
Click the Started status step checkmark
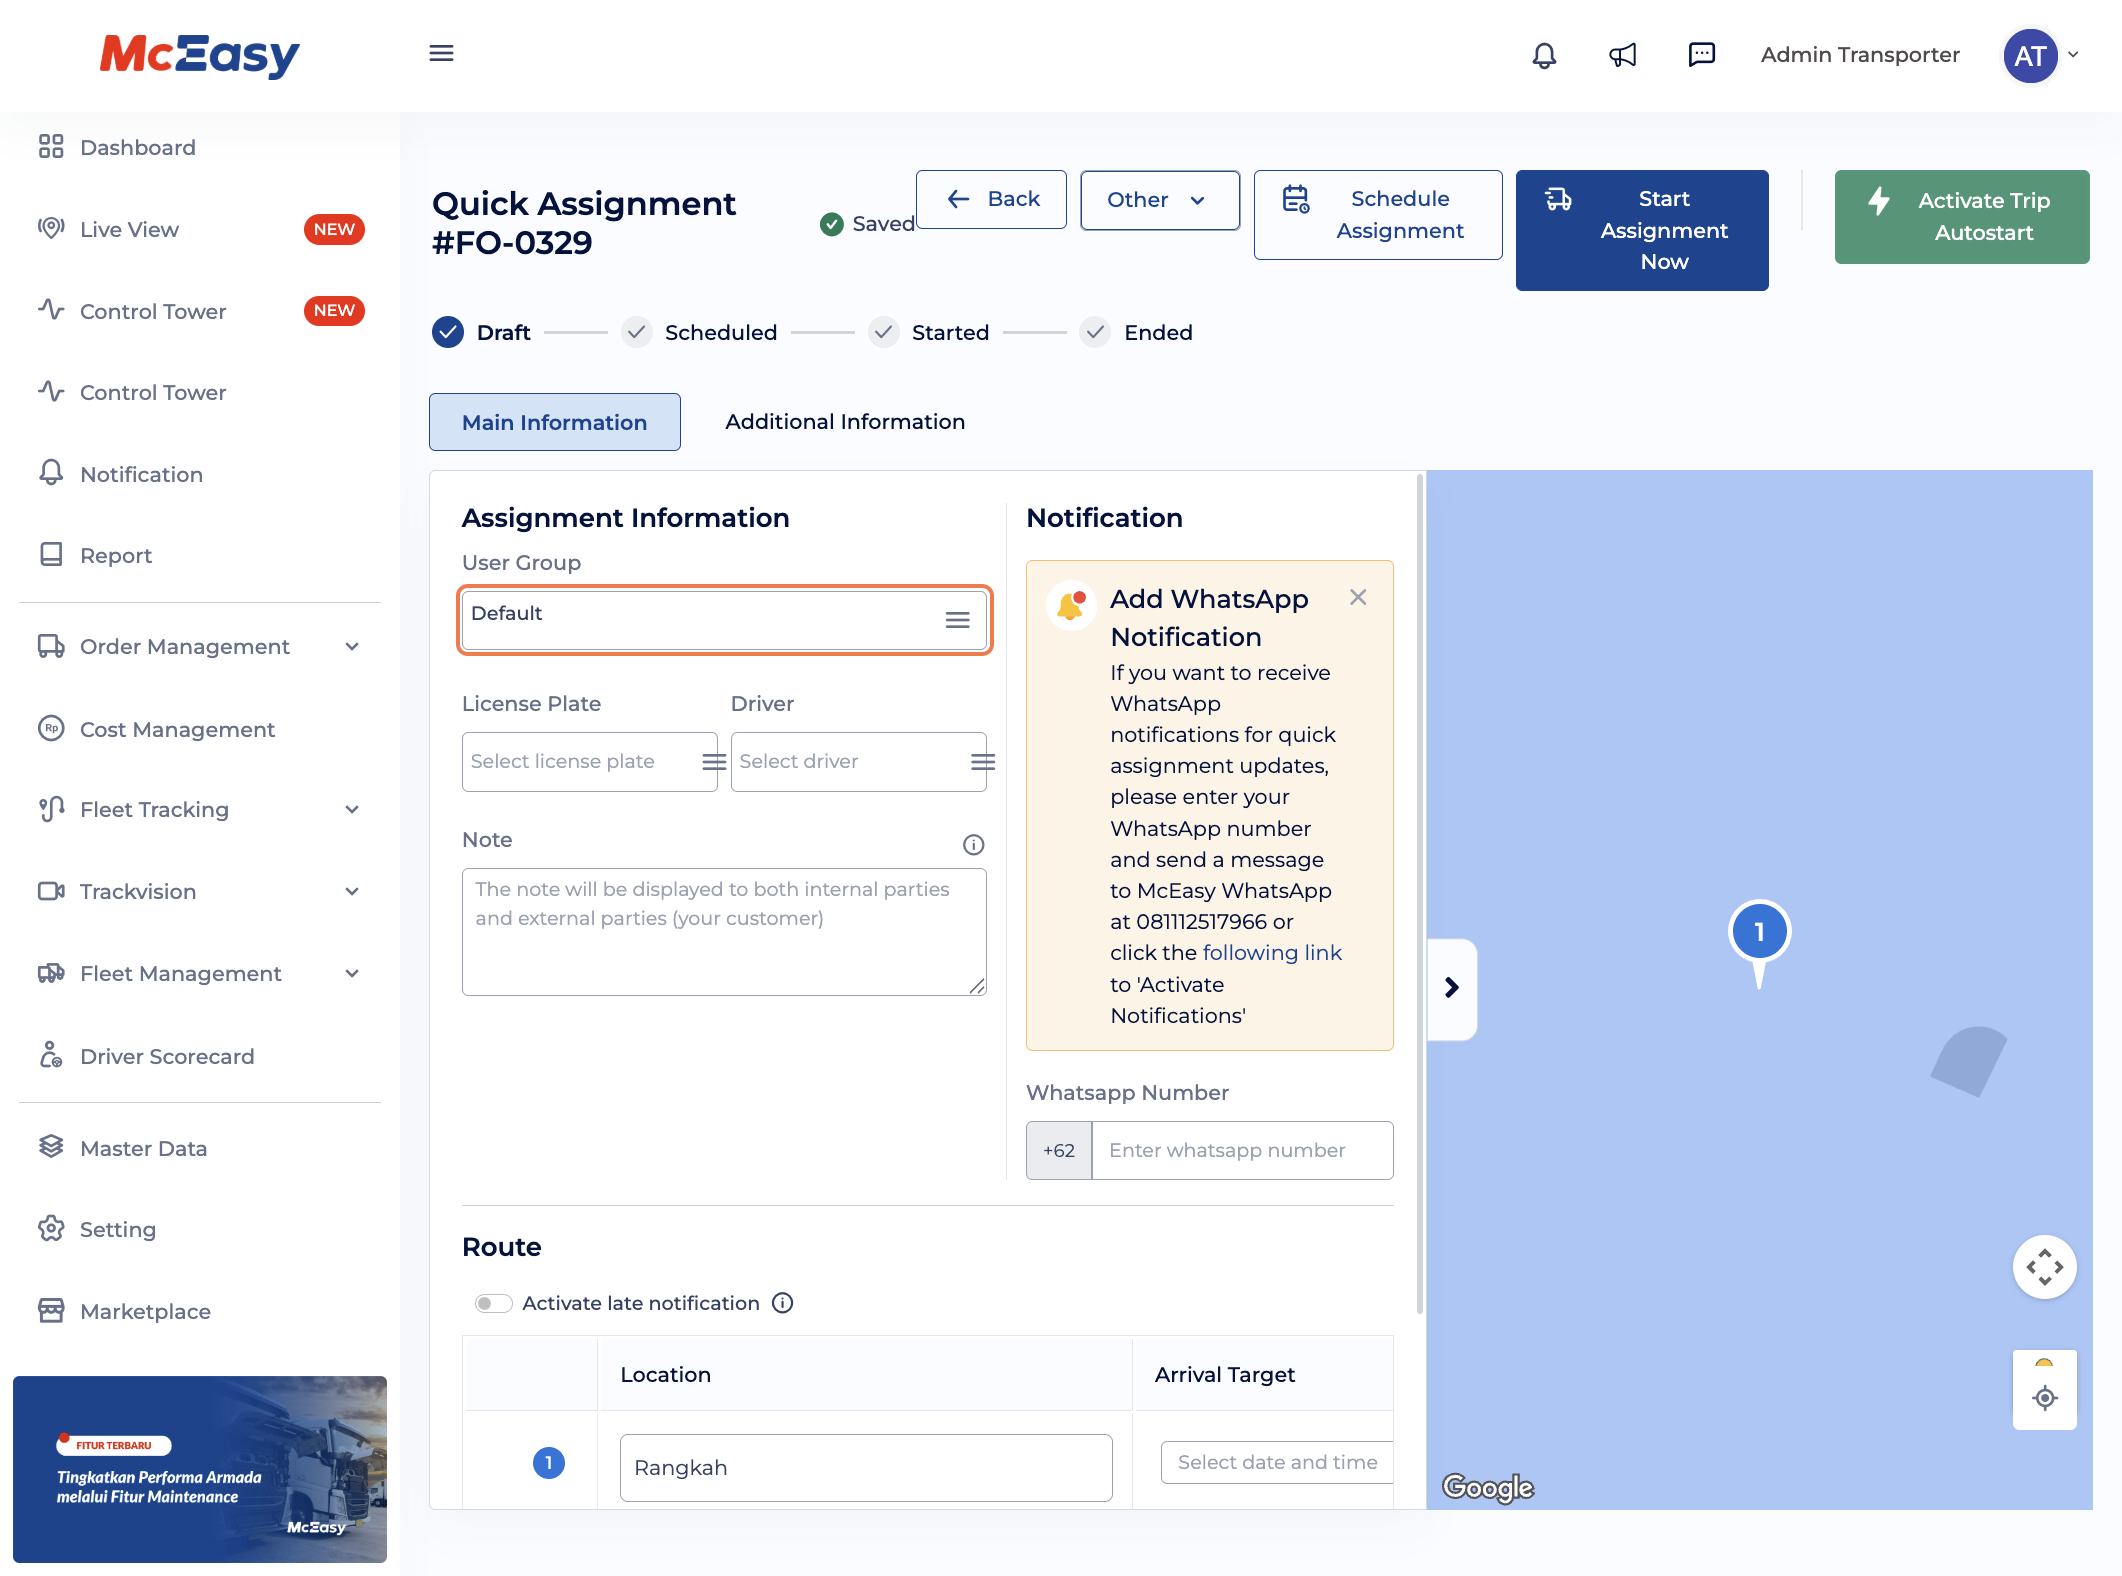coord(883,332)
